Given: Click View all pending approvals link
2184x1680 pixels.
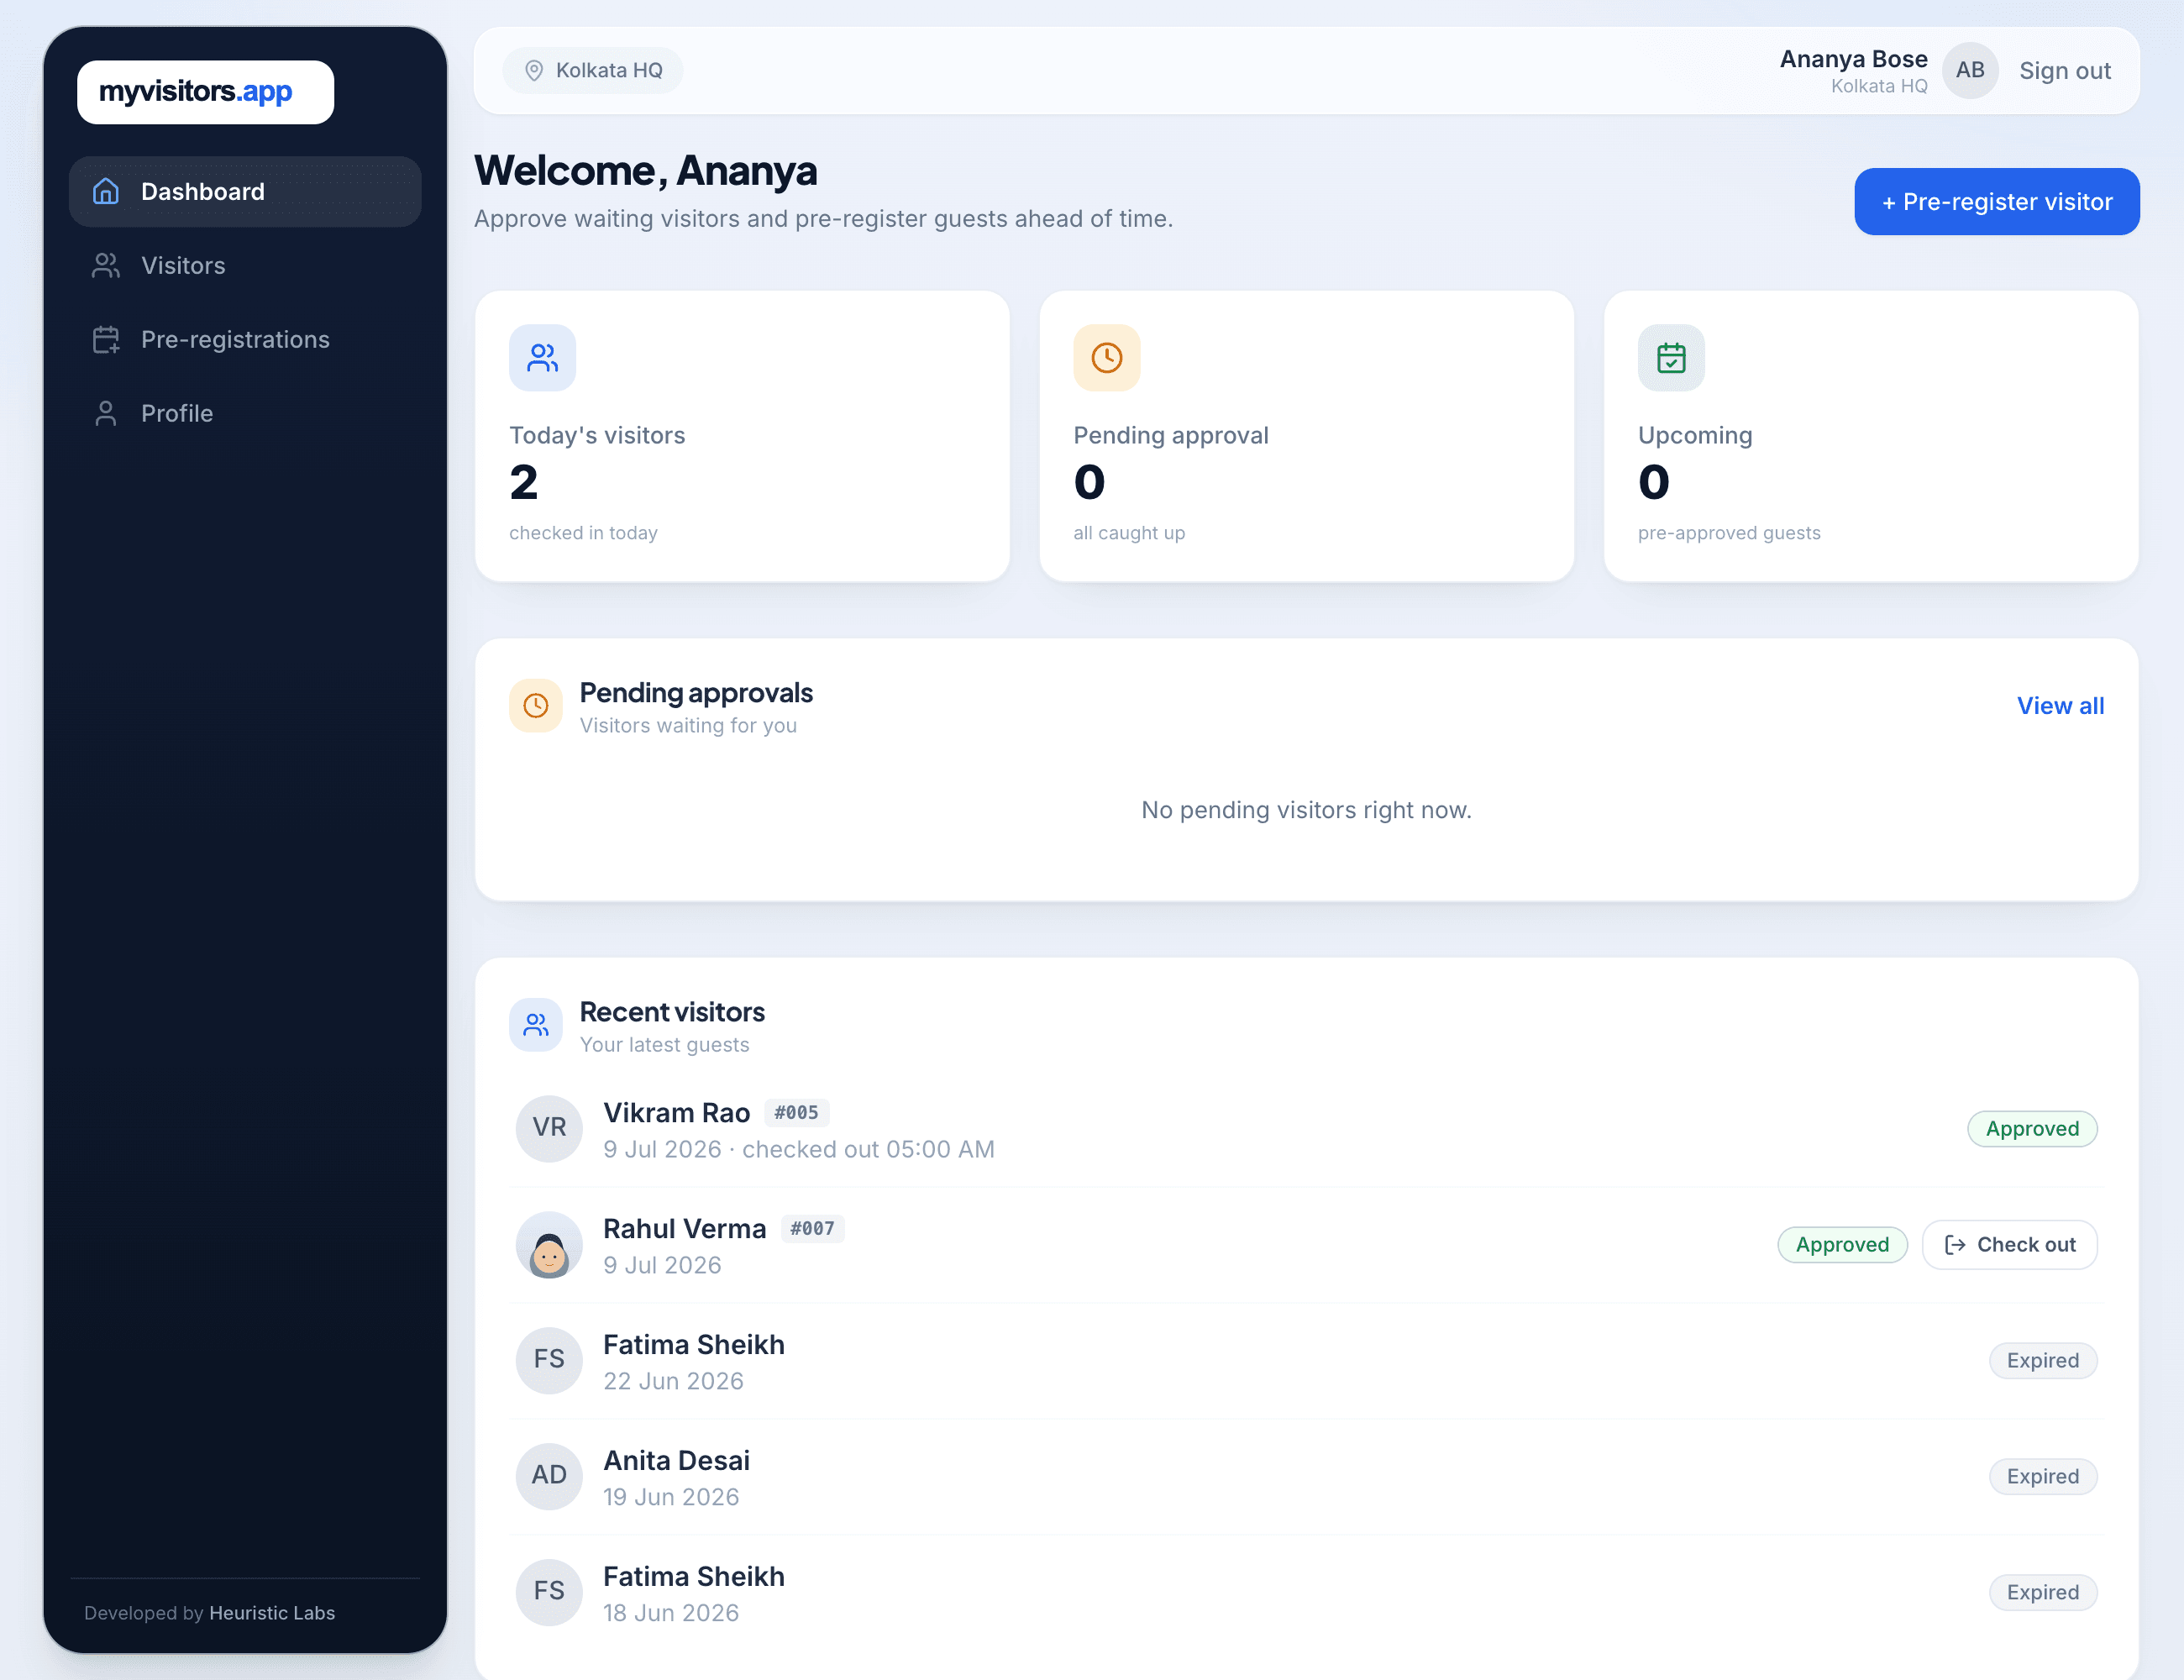Looking at the screenshot, I should pos(2060,706).
